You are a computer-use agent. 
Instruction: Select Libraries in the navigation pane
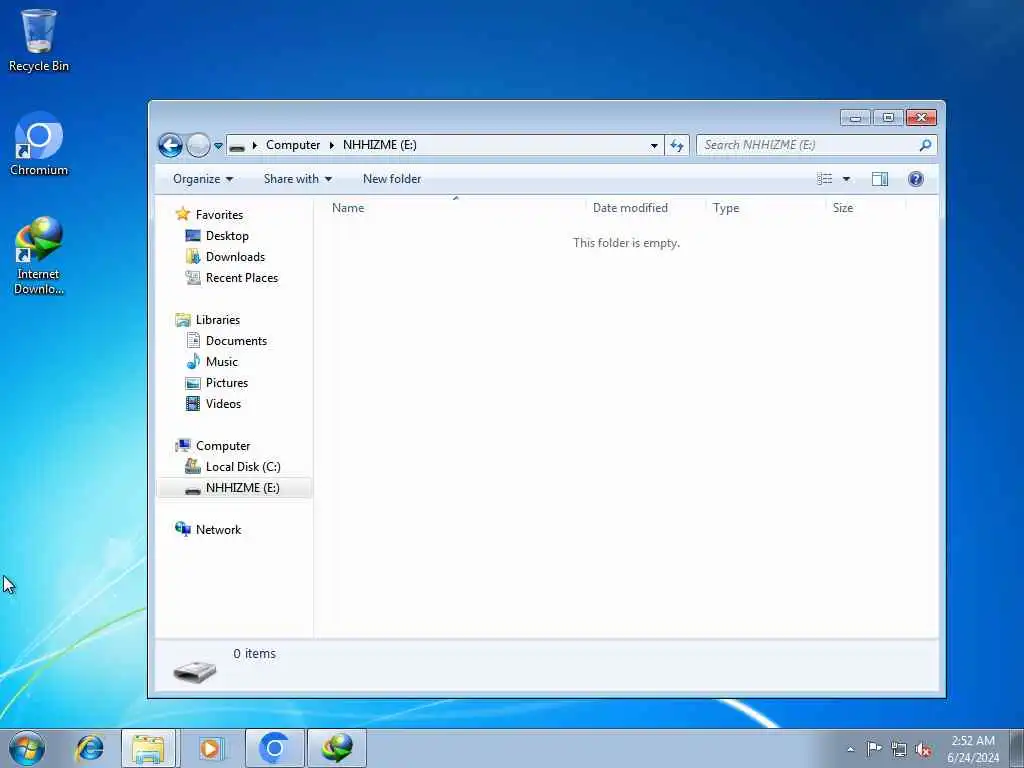pos(217,320)
